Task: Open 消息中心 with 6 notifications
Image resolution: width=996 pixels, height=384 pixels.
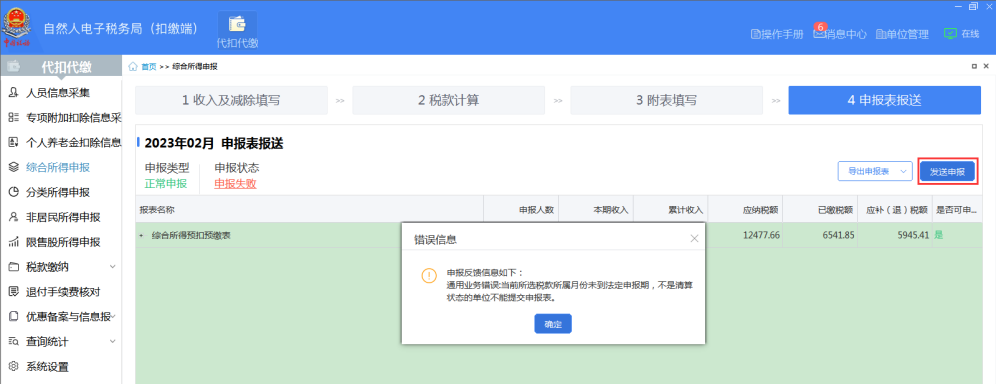Action: 840,34
